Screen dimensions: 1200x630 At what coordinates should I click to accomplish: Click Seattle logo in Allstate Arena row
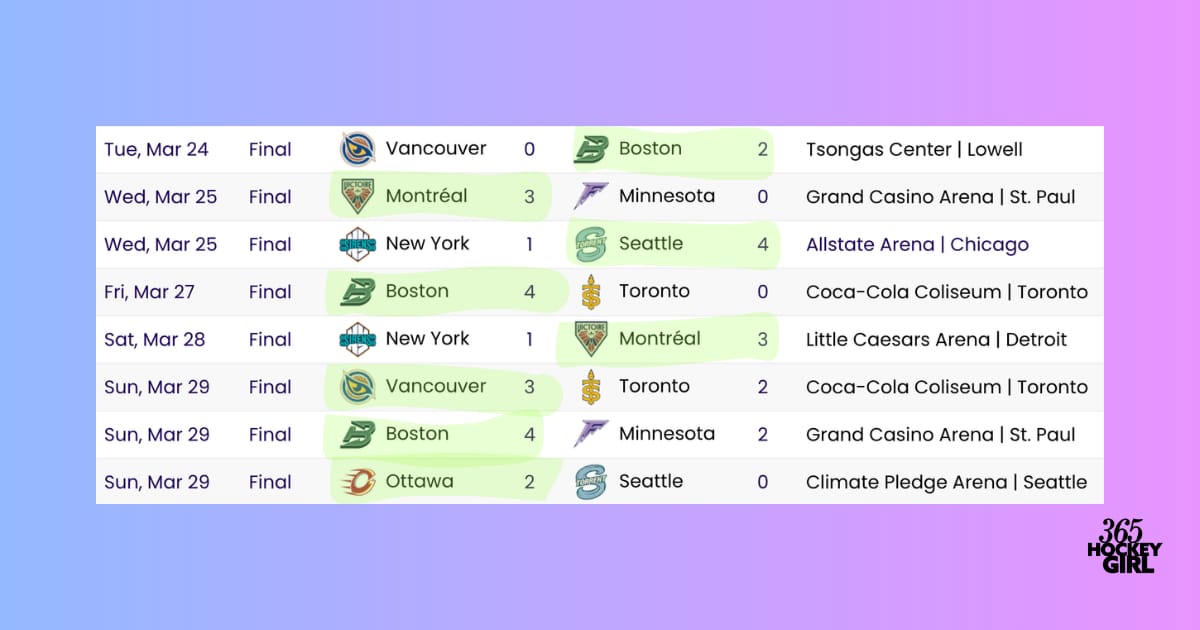click(x=590, y=244)
